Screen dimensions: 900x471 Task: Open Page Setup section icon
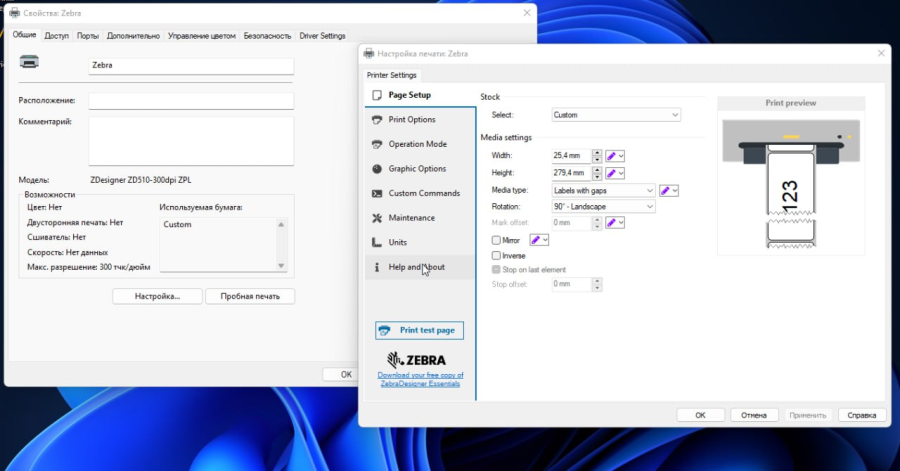click(x=377, y=95)
